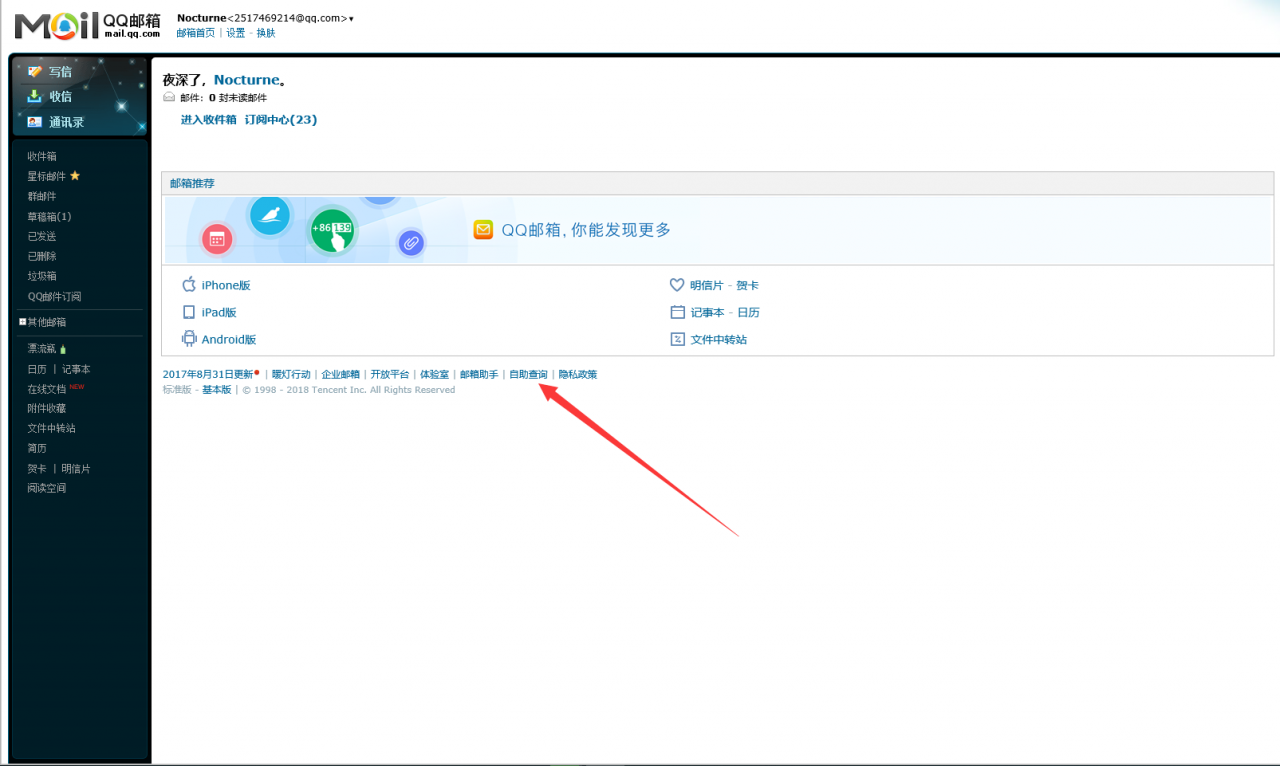Click 2017年8月31日更新 footer link
This screenshot has height=766, width=1280.
coord(208,374)
